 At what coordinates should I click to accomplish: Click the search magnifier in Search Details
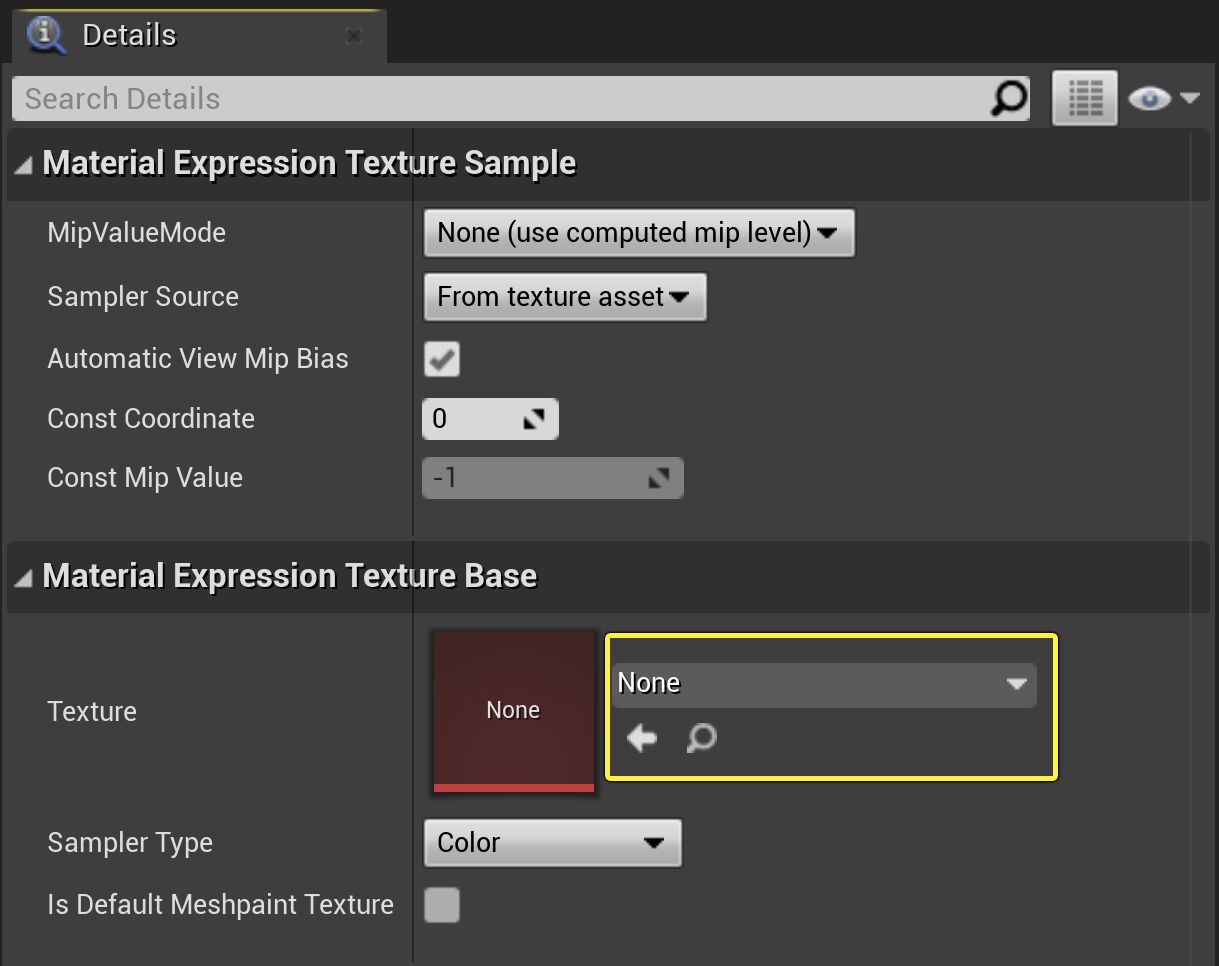[x=1011, y=98]
